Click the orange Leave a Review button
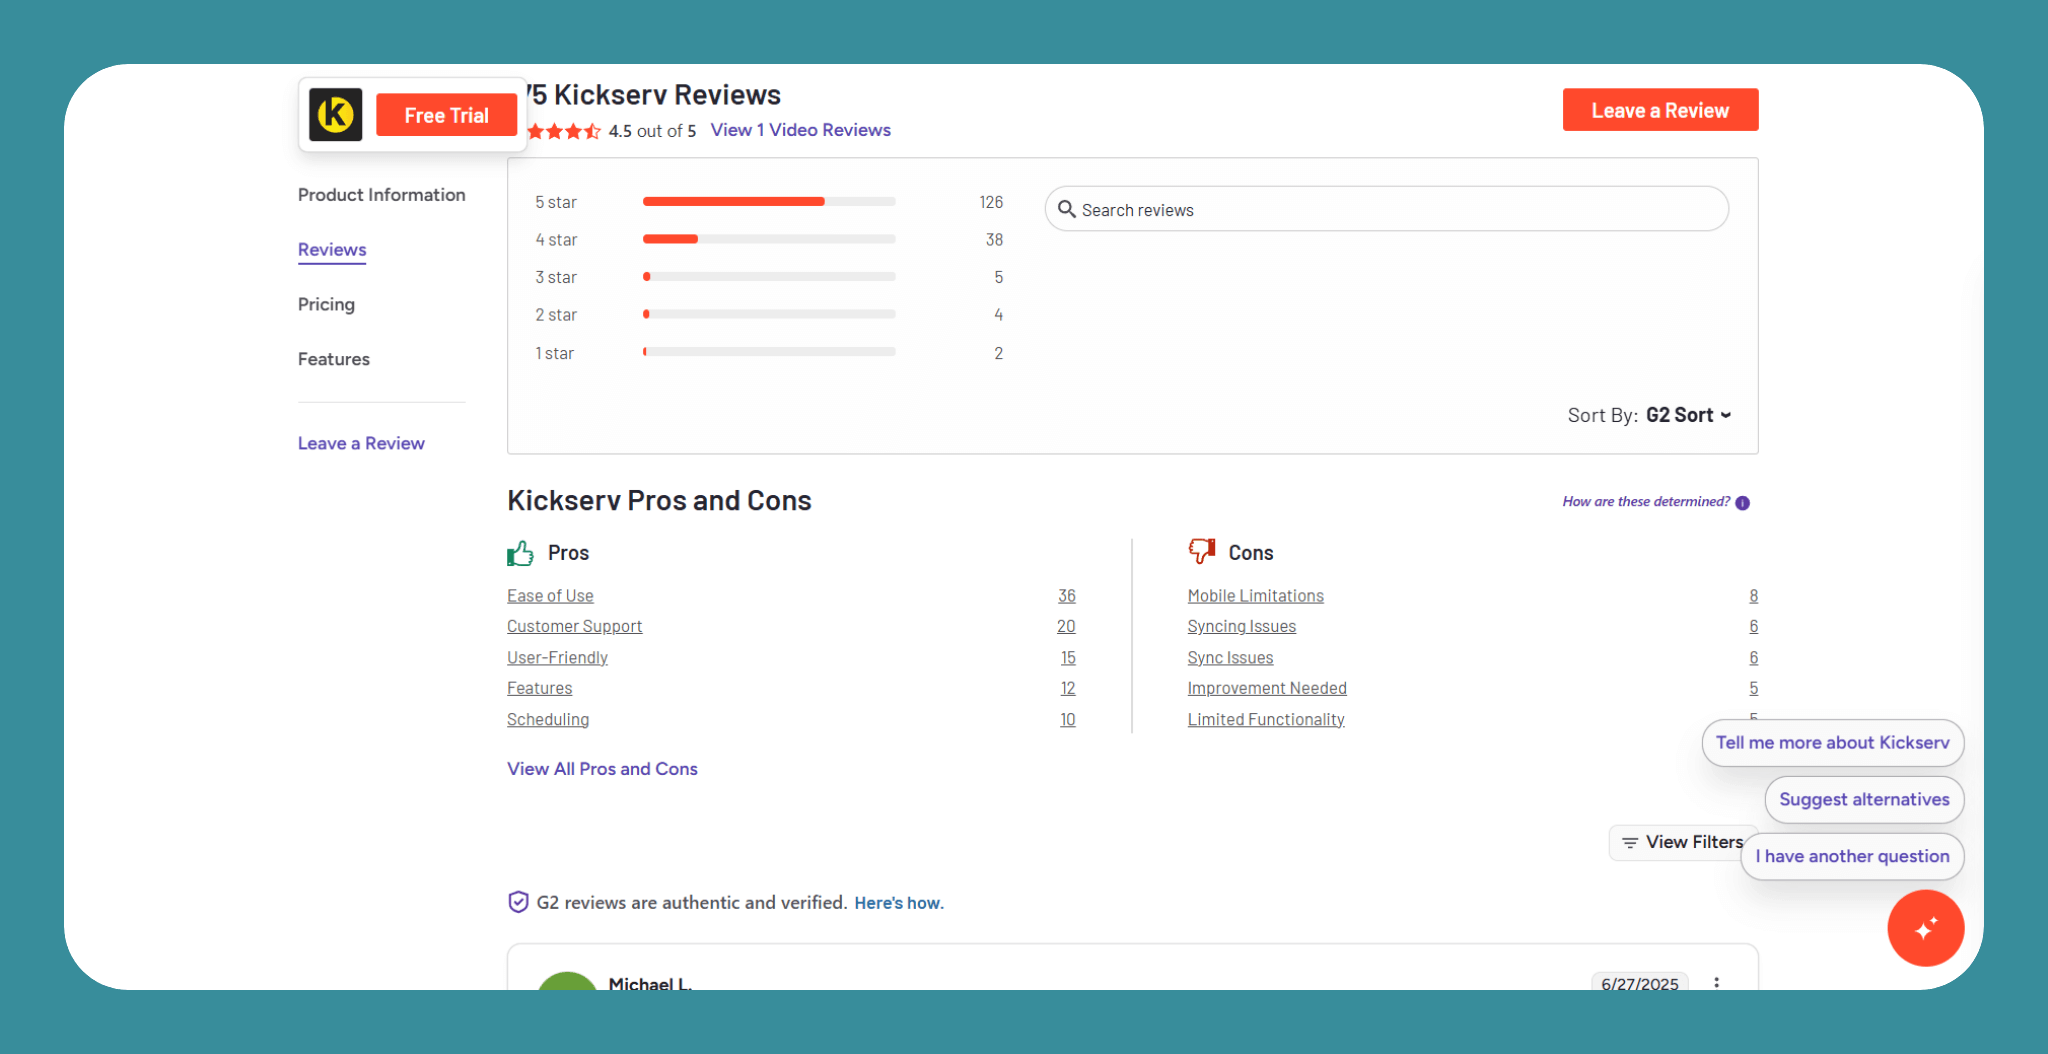The image size is (2048, 1054). pos(1660,110)
